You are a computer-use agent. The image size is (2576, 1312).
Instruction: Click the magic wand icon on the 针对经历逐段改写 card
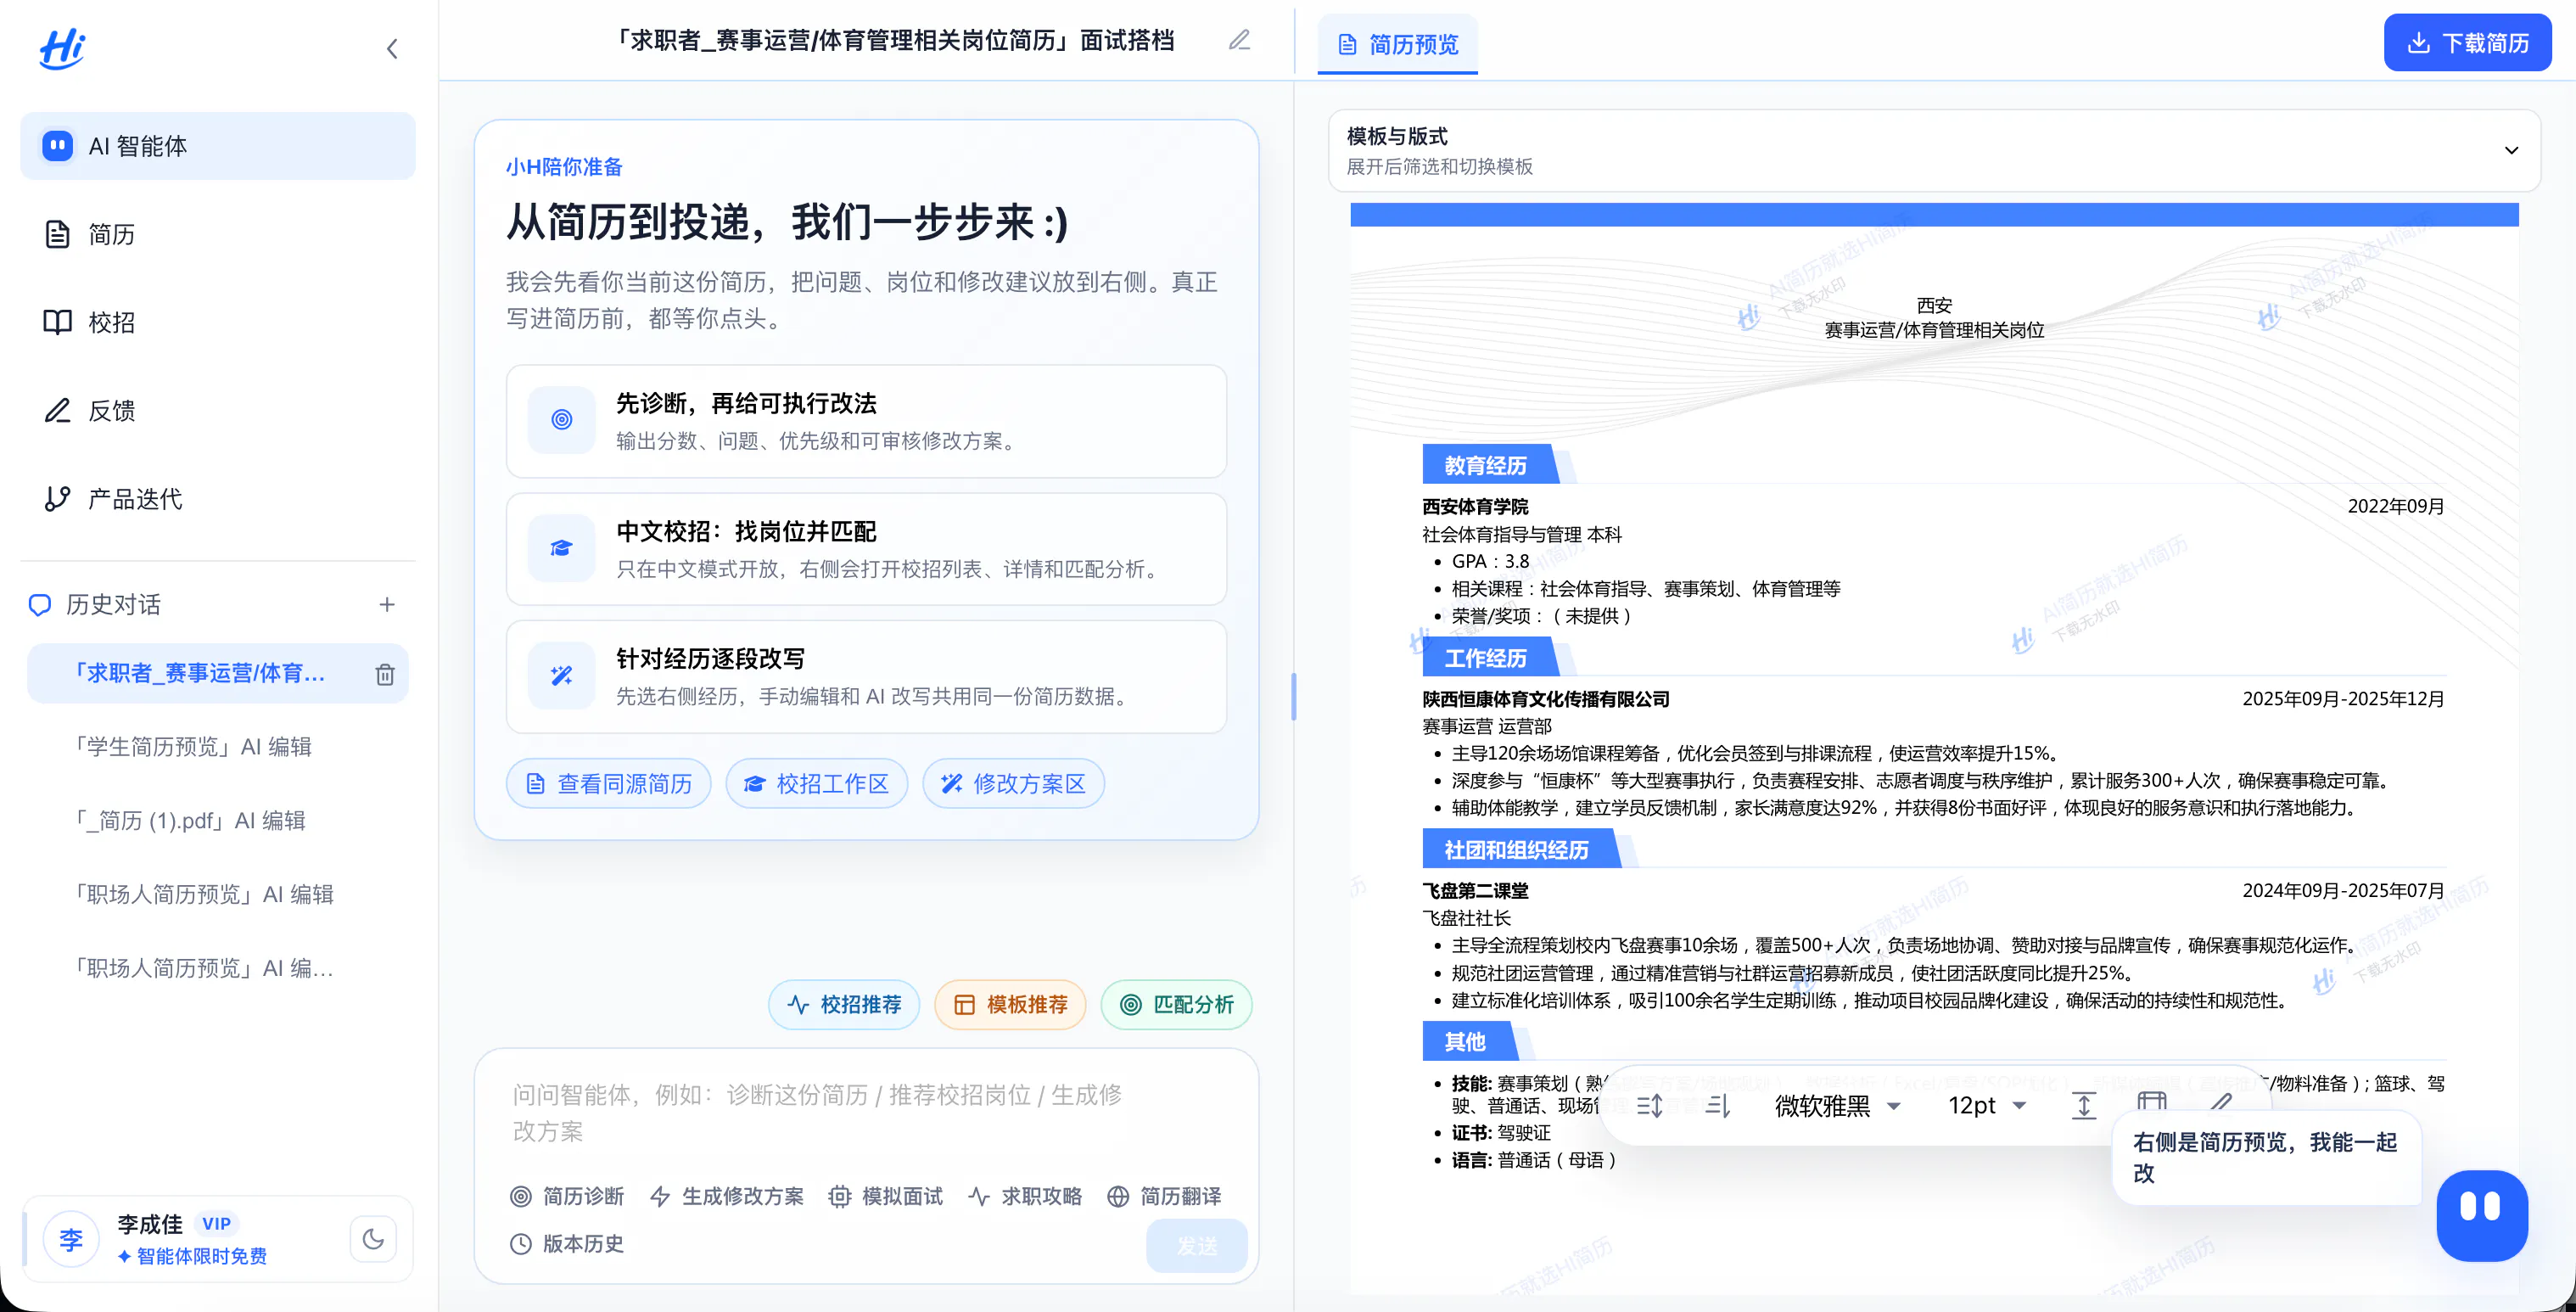point(561,676)
